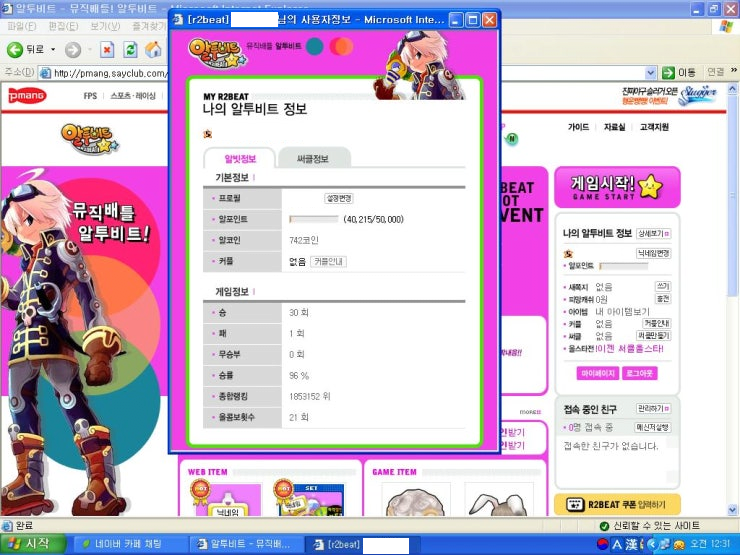Click the 알투비트 logo in popup header
The image size is (740, 555).
point(218,53)
